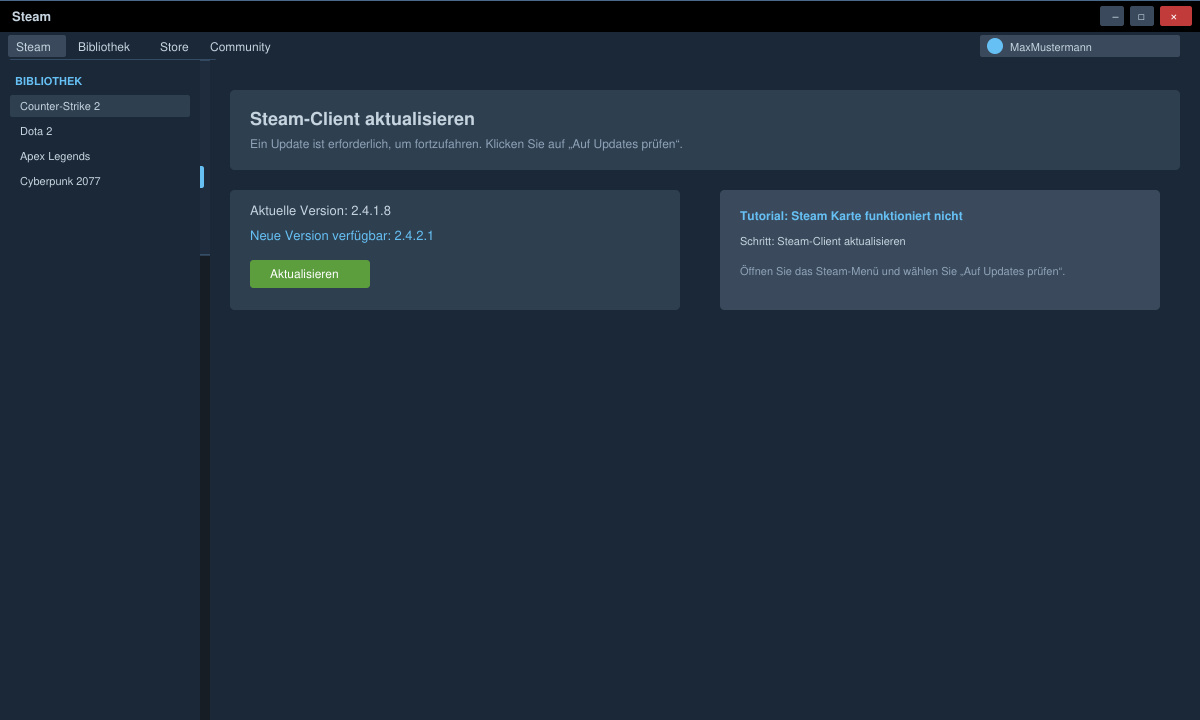Open the Community menu
This screenshot has width=1200, height=720.
point(240,47)
